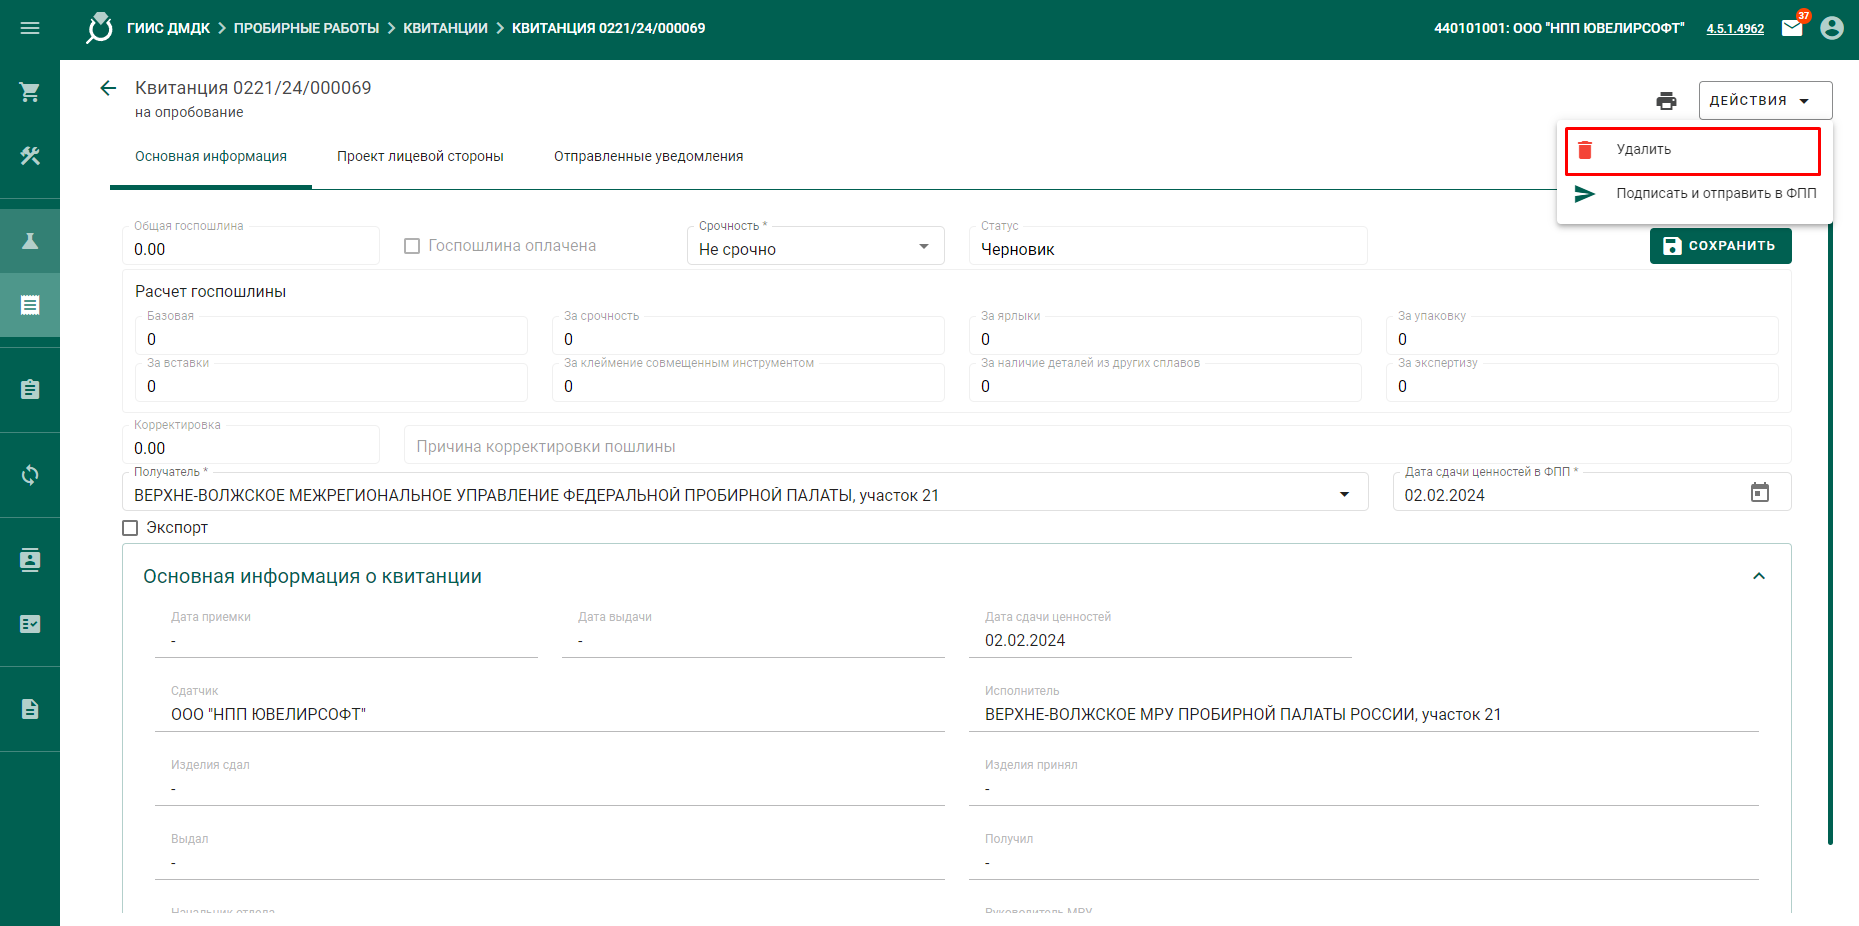Open the contacts badge sidebar section
This screenshot has height=926, width=1859.
point(30,560)
